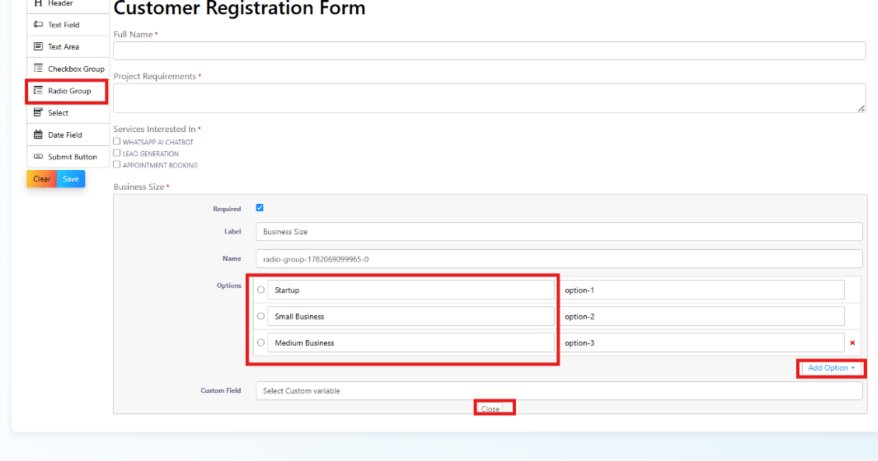Edit the option-3 value field

coord(701,343)
